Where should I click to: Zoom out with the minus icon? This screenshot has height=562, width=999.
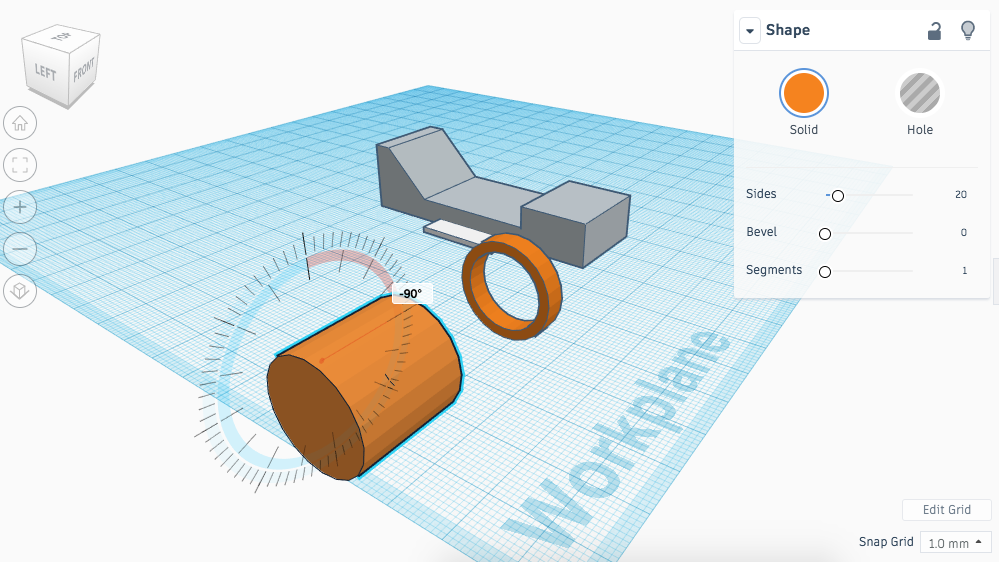(x=20, y=248)
